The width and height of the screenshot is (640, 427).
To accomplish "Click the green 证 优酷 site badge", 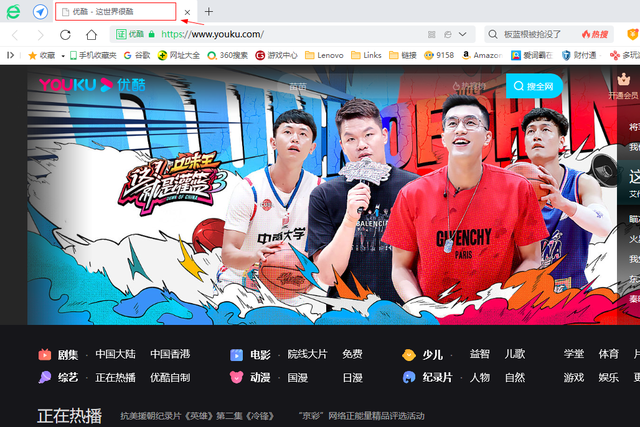I will click(x=130, y=34).
